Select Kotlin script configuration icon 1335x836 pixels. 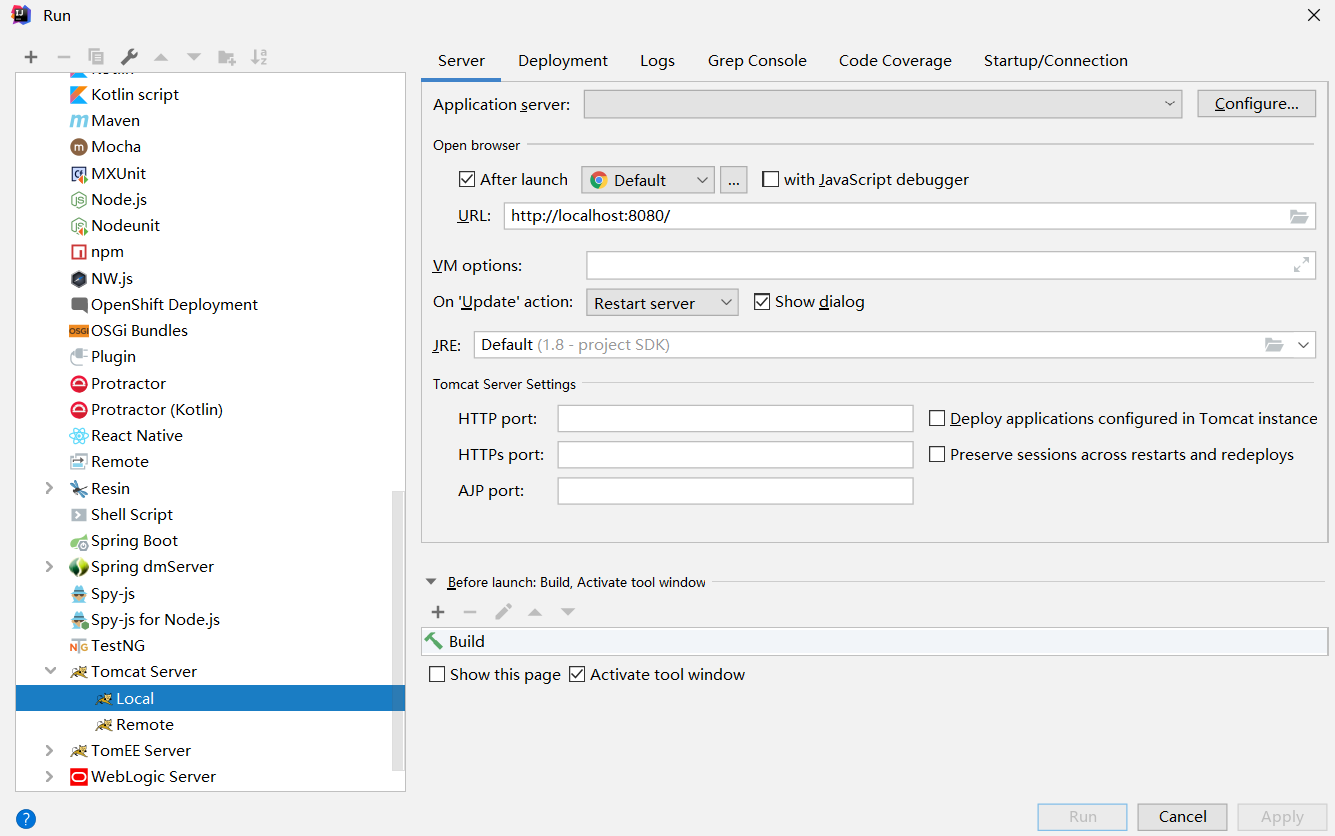tap(79, 95)
